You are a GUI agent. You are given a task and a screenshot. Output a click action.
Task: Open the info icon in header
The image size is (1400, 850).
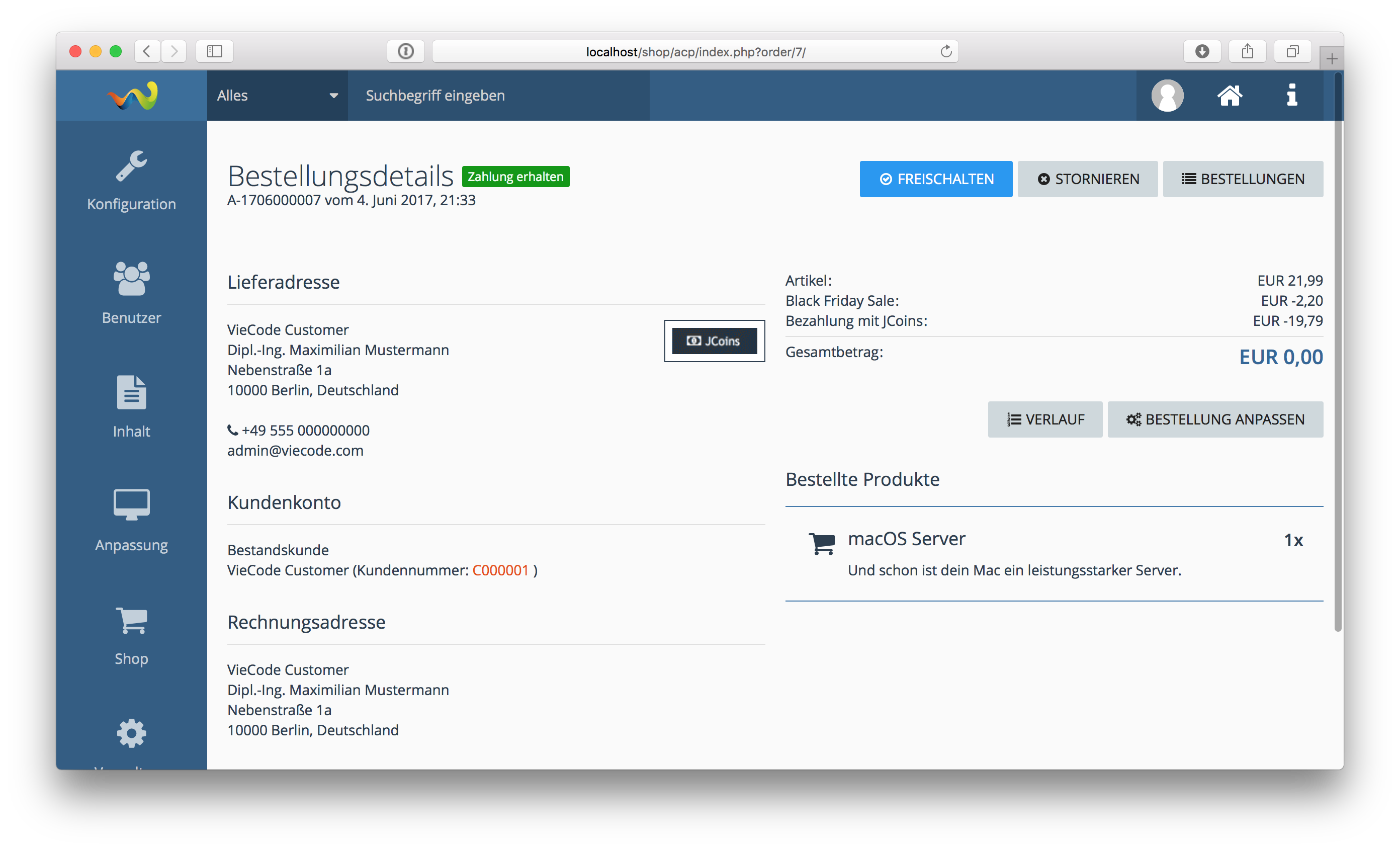pyautogui.click(x=1292, y=96)
